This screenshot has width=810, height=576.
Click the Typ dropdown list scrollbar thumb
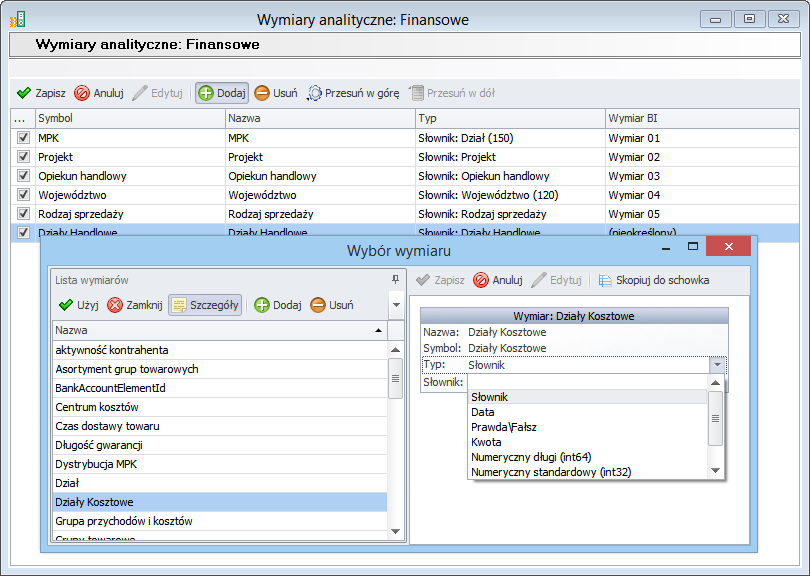tap(715, 418)
